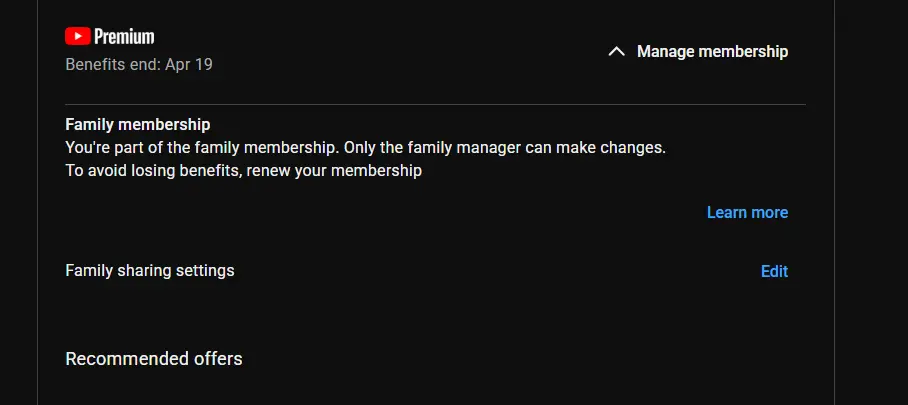The height and width of the screenshot is (405, 908).
Task: Click the word 'offers' in Recommended offers
Action: 217,359
